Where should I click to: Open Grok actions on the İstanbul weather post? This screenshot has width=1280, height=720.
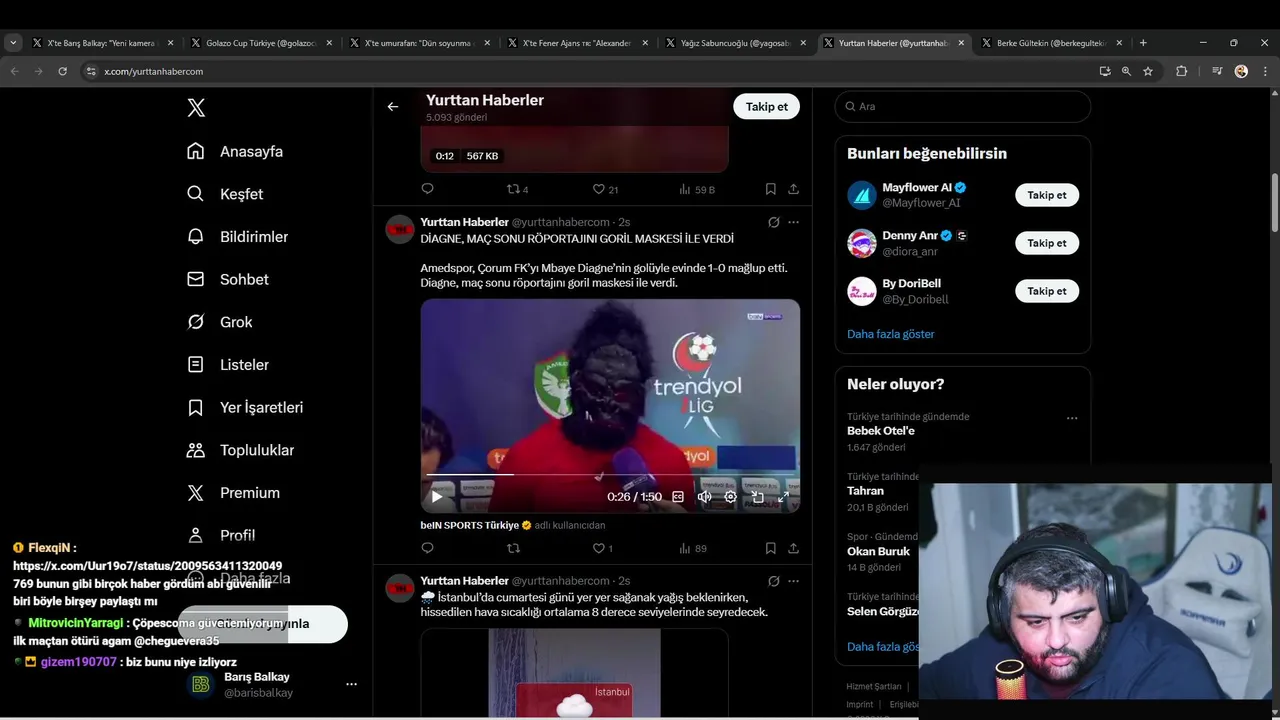(773, 581)
